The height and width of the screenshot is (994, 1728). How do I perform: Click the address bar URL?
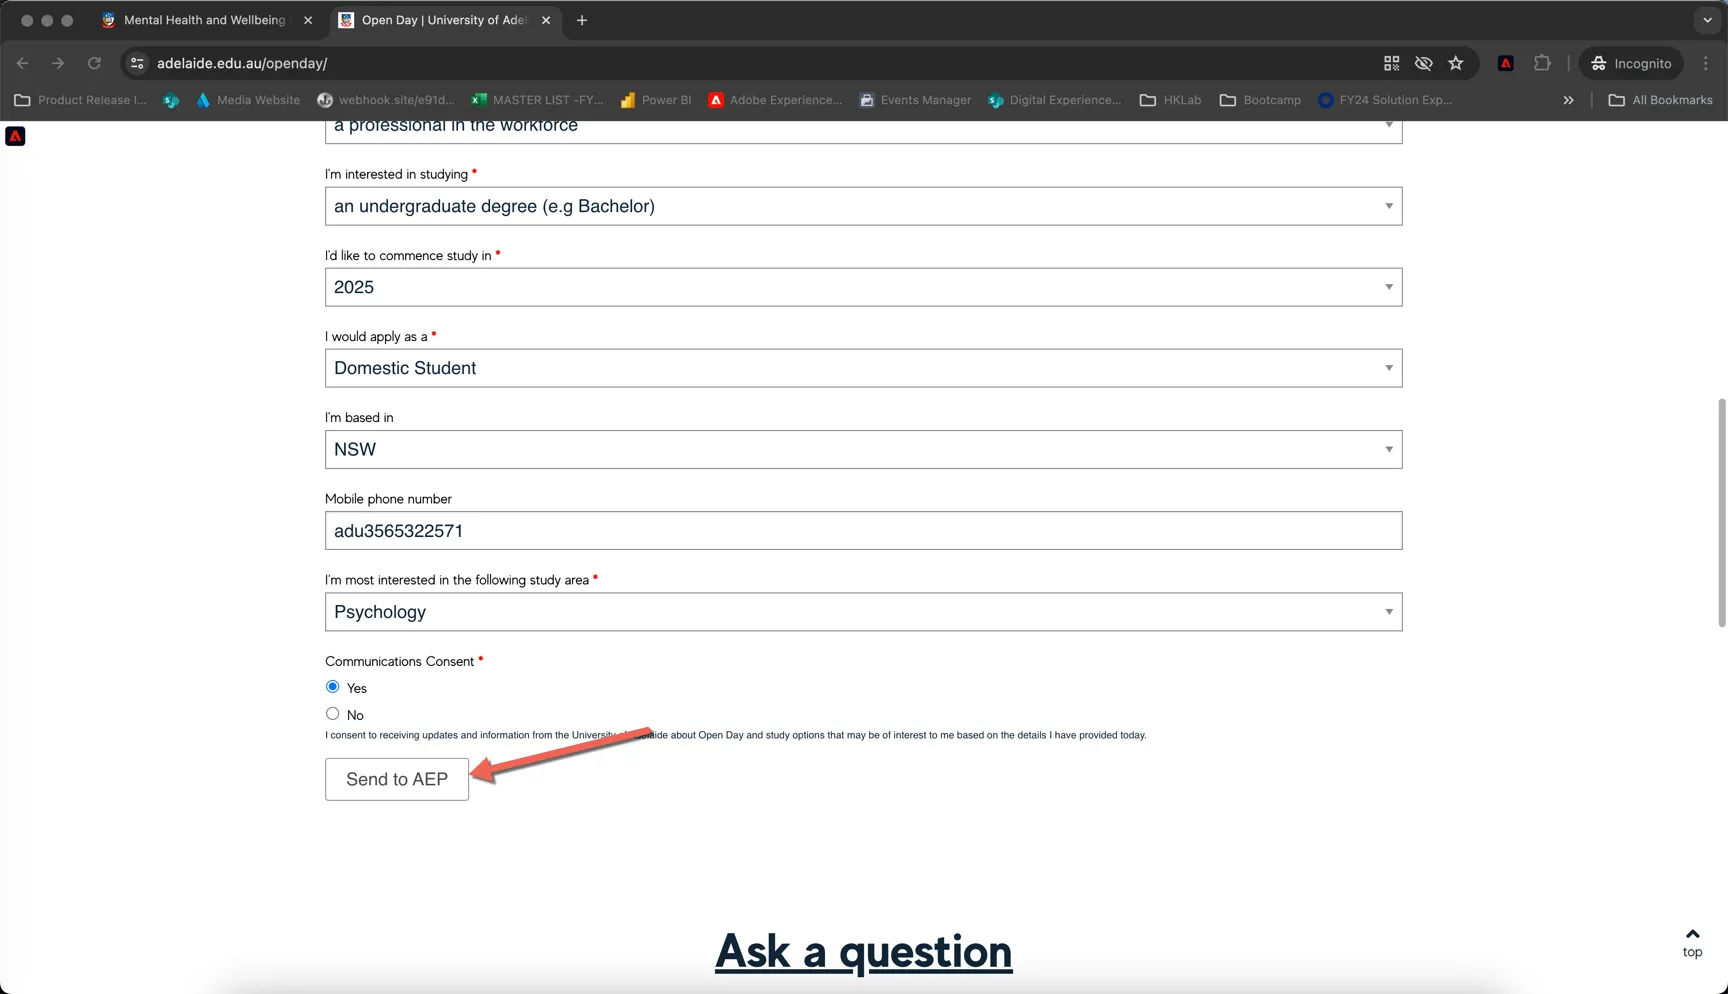242,63
